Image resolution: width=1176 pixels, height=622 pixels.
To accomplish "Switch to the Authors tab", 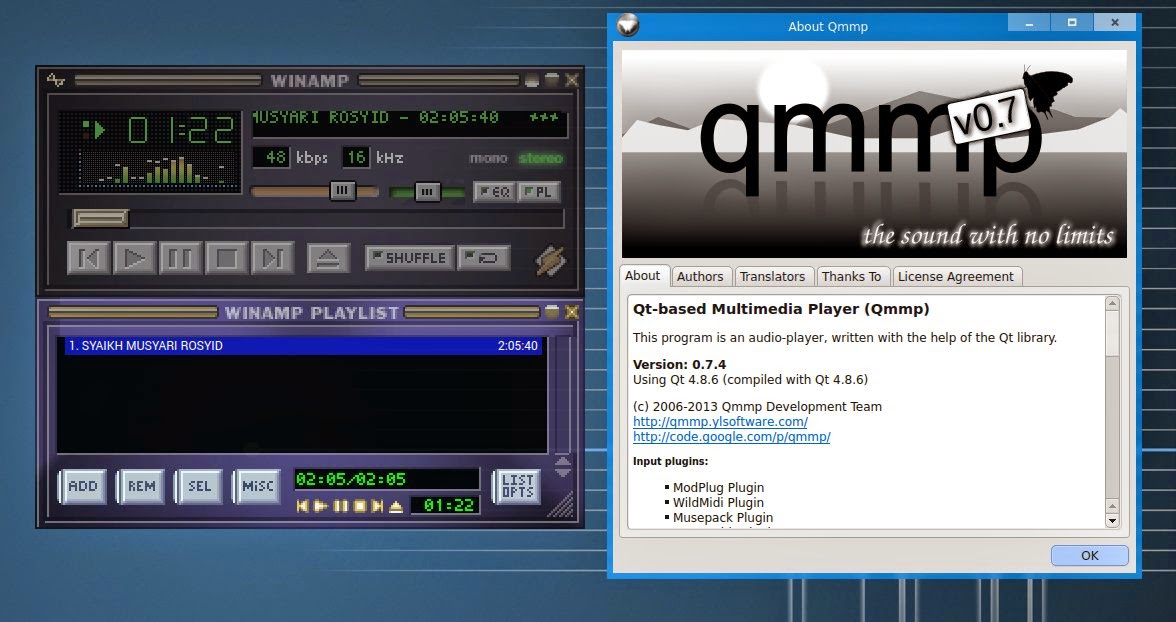I will click(x=700, y=277).
